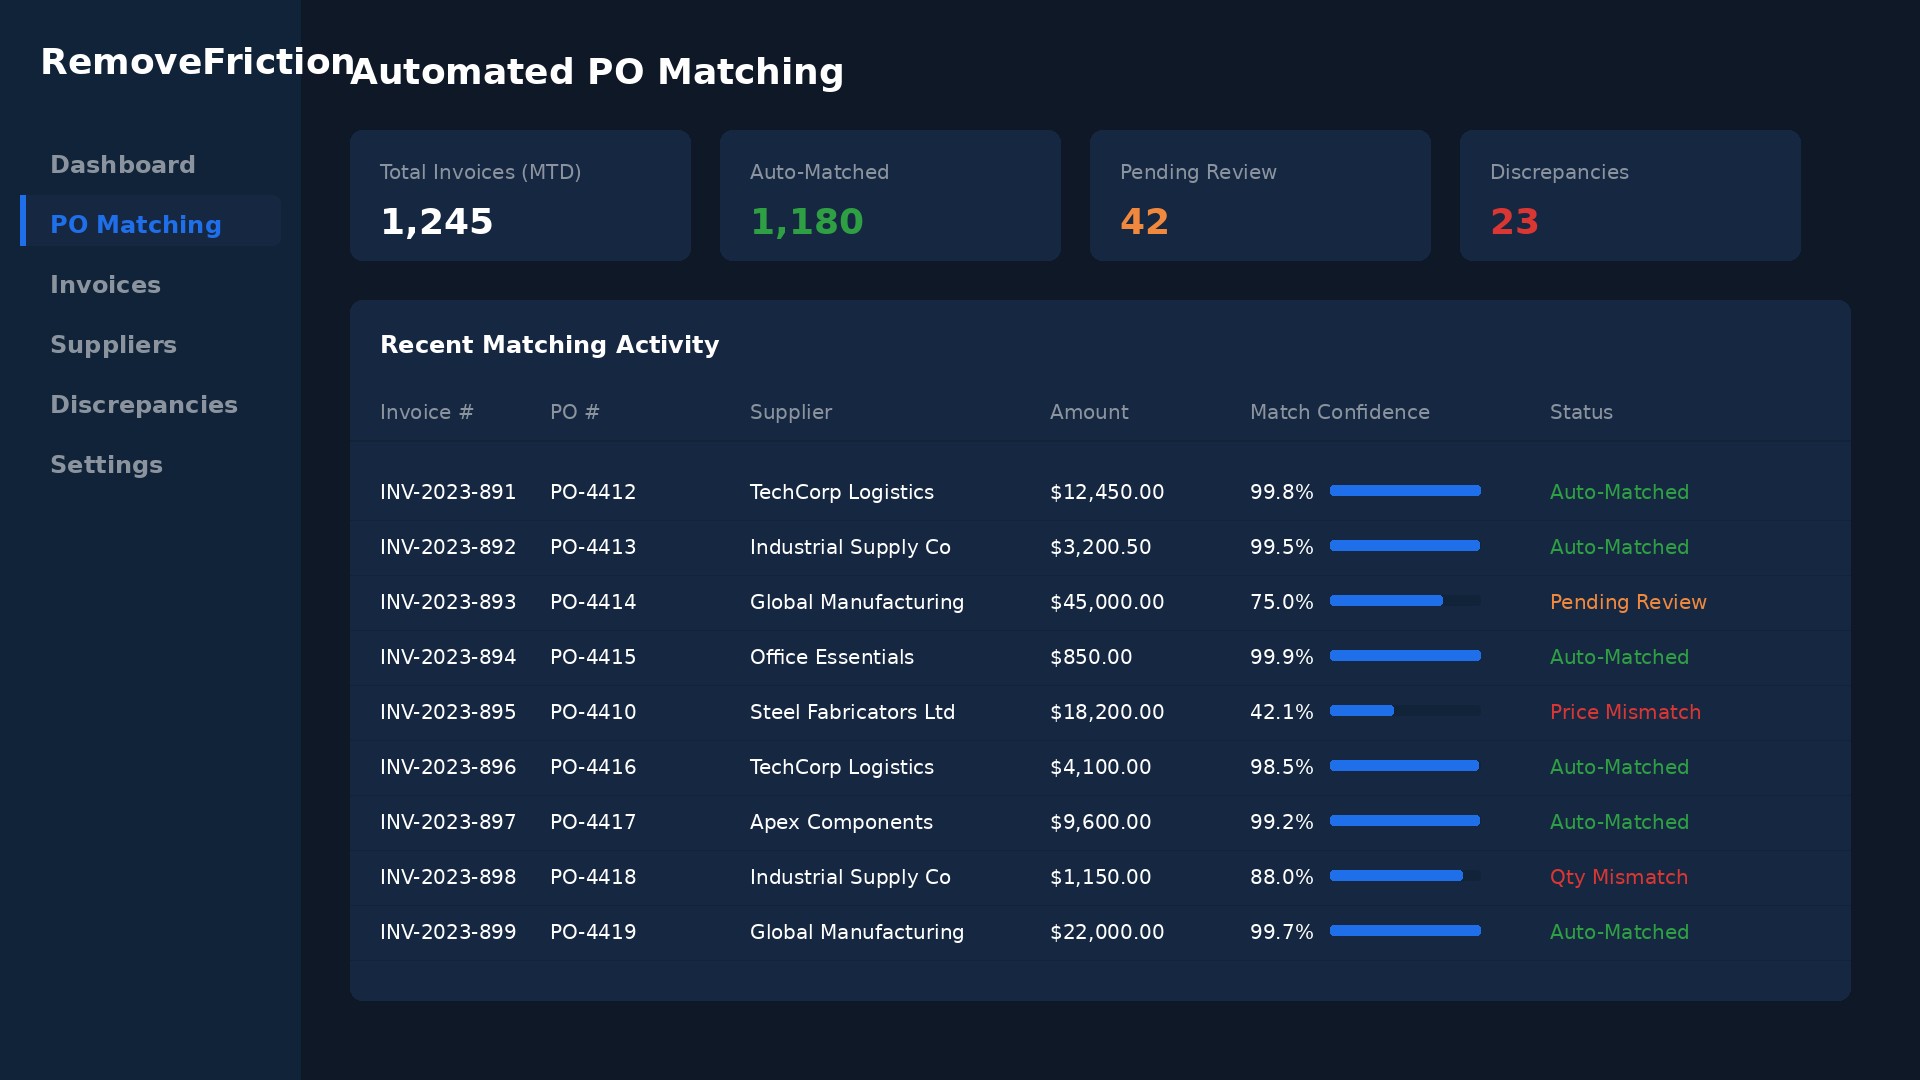Select invoice INV-2023-893 row

[448, 602]
